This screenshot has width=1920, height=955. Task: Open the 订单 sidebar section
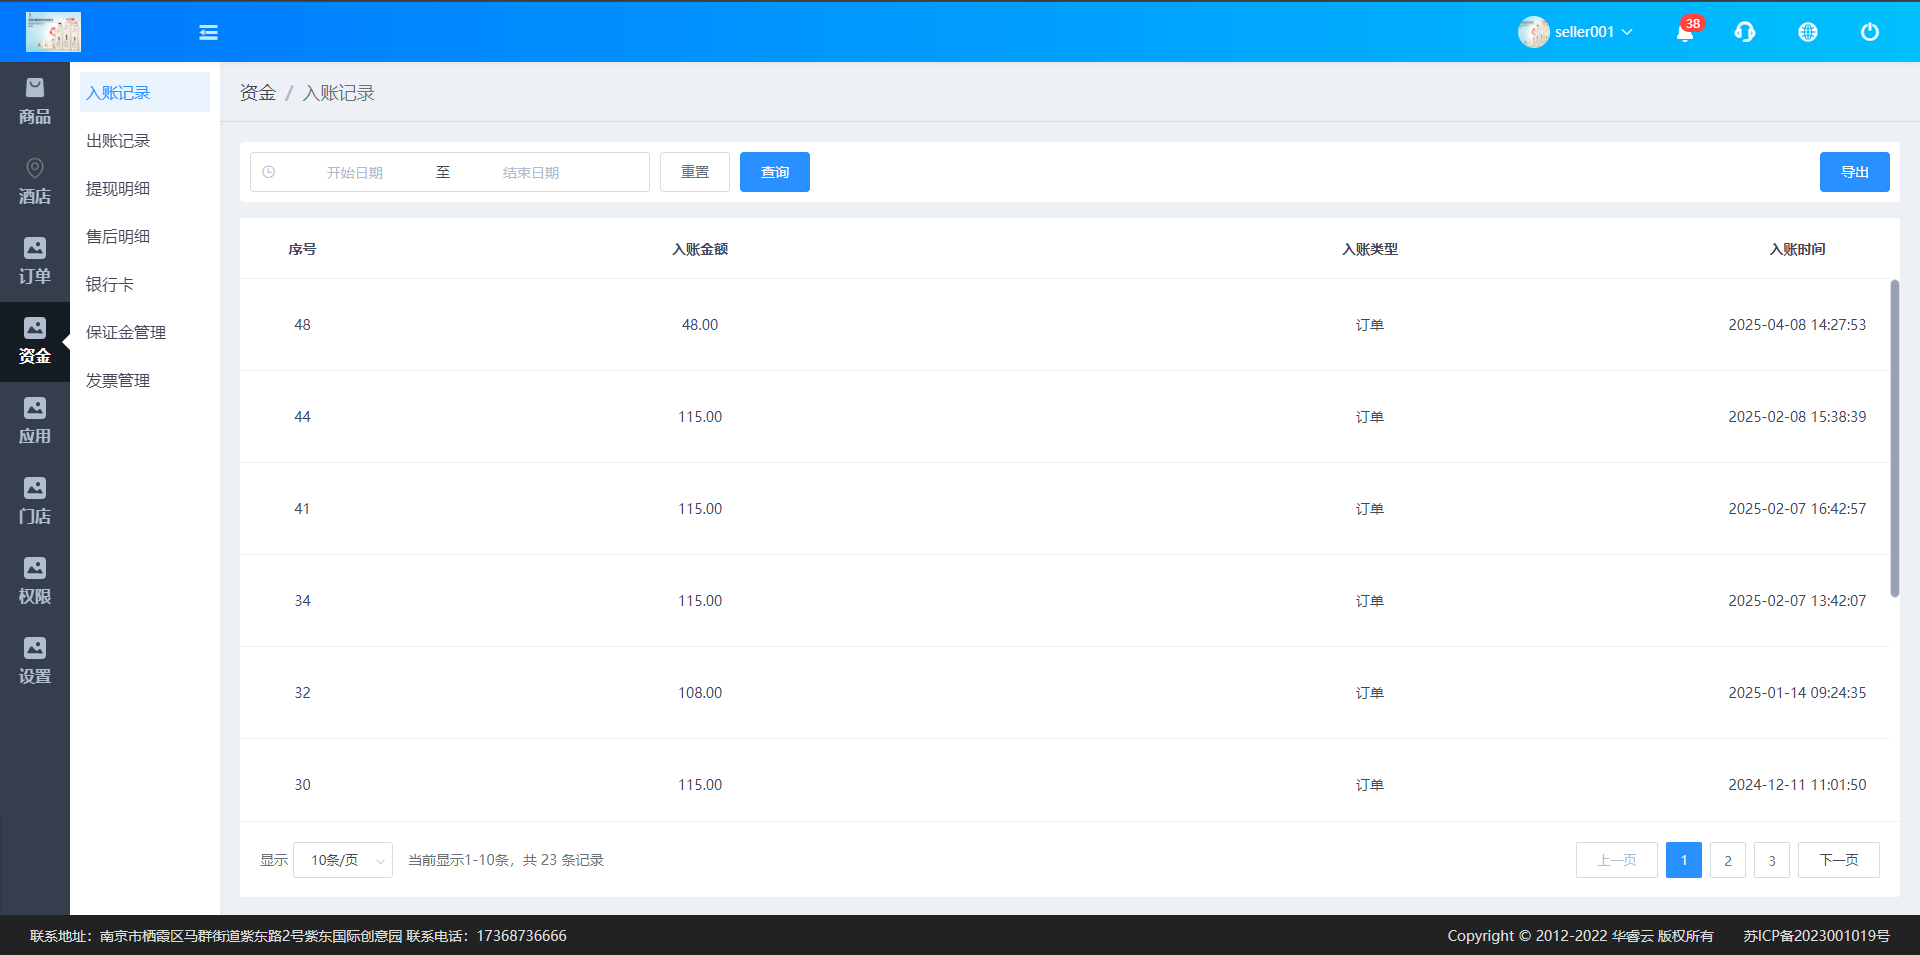point(35,262)
